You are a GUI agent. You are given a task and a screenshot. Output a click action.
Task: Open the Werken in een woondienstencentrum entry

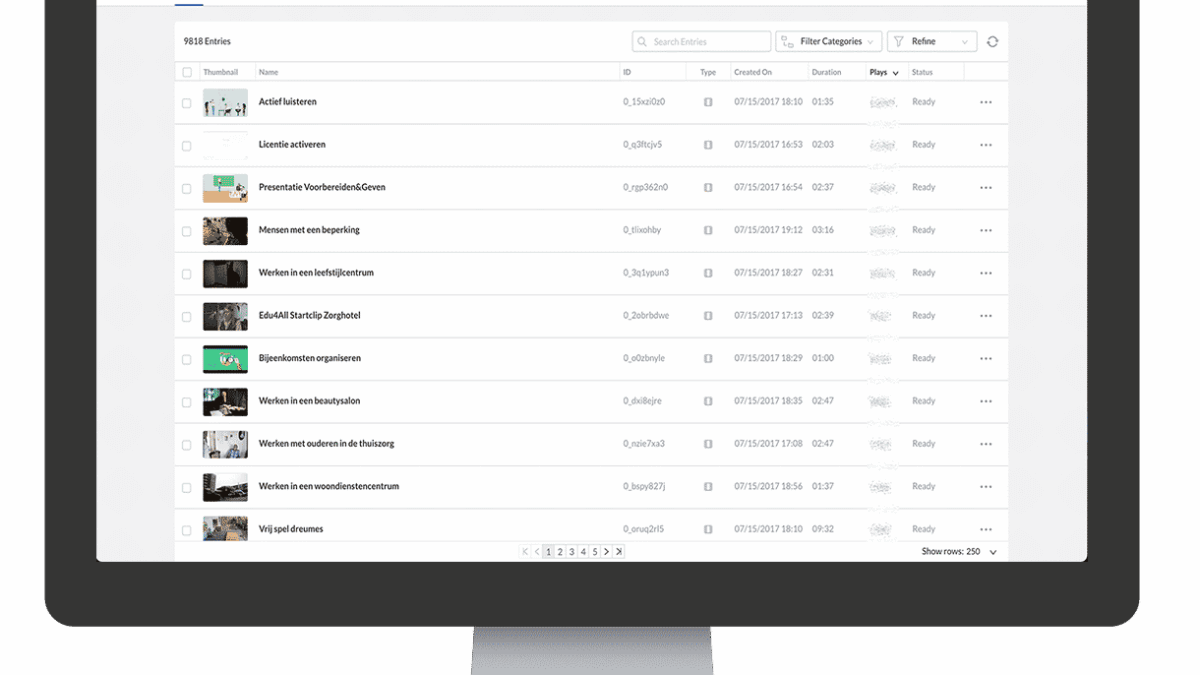point(329,487)
